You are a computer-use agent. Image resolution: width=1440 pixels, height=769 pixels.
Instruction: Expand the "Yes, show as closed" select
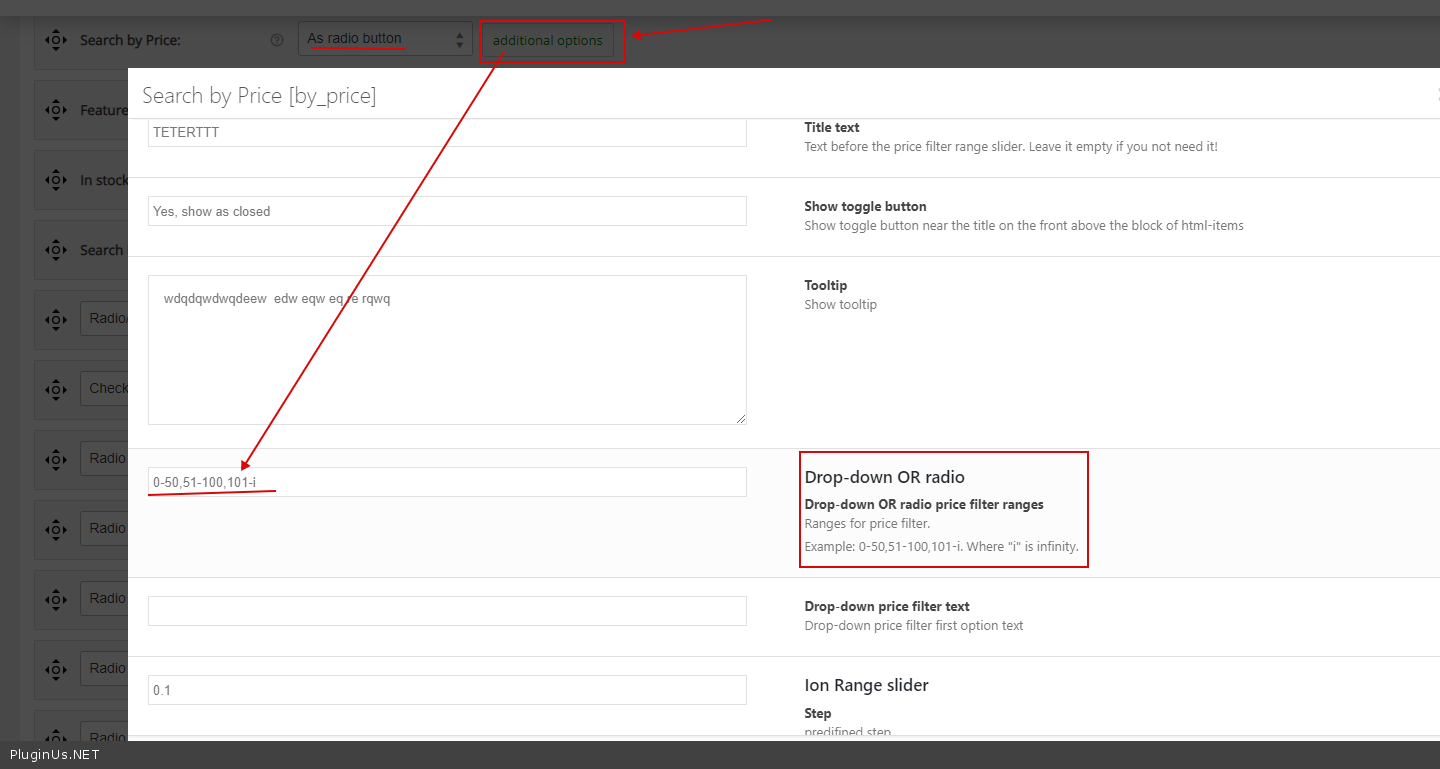coord(447,211)
